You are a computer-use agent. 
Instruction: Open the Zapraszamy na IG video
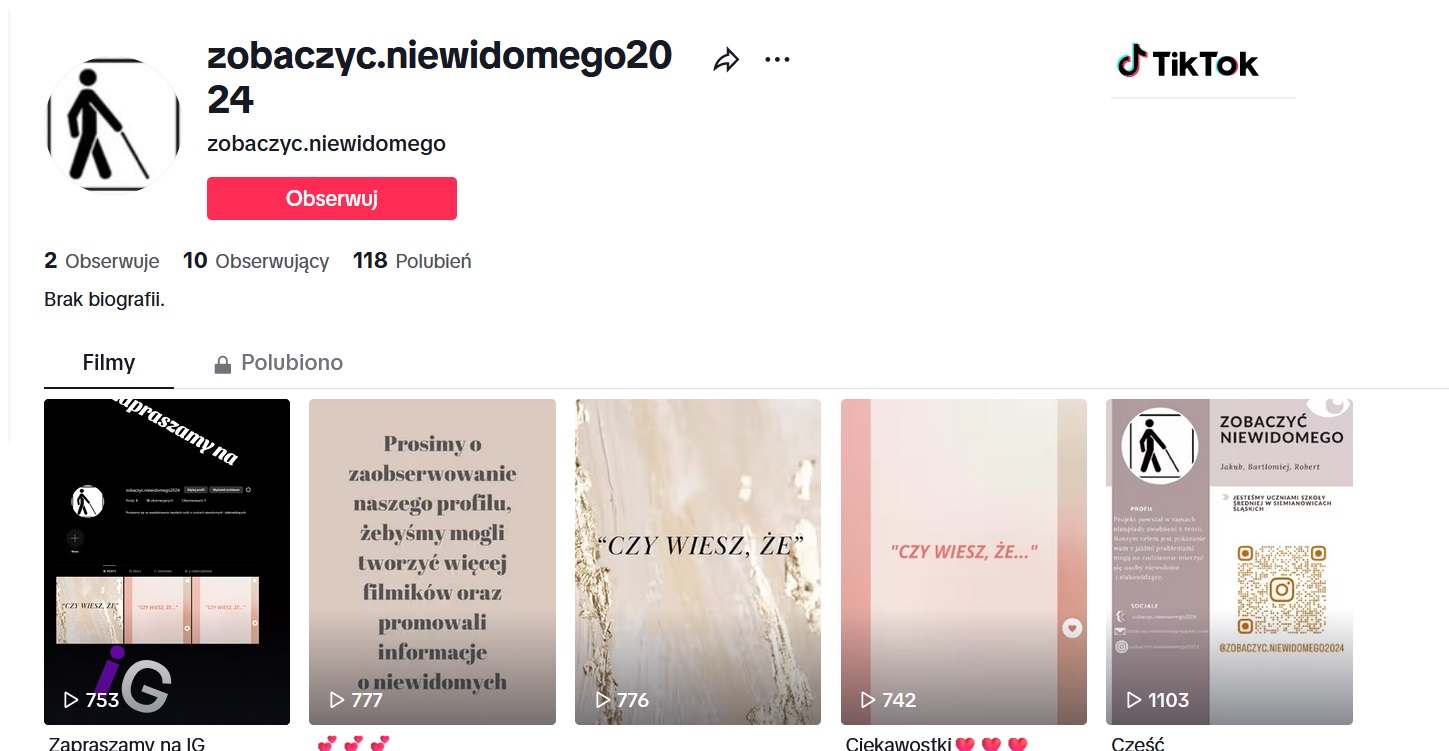(167, 562)
